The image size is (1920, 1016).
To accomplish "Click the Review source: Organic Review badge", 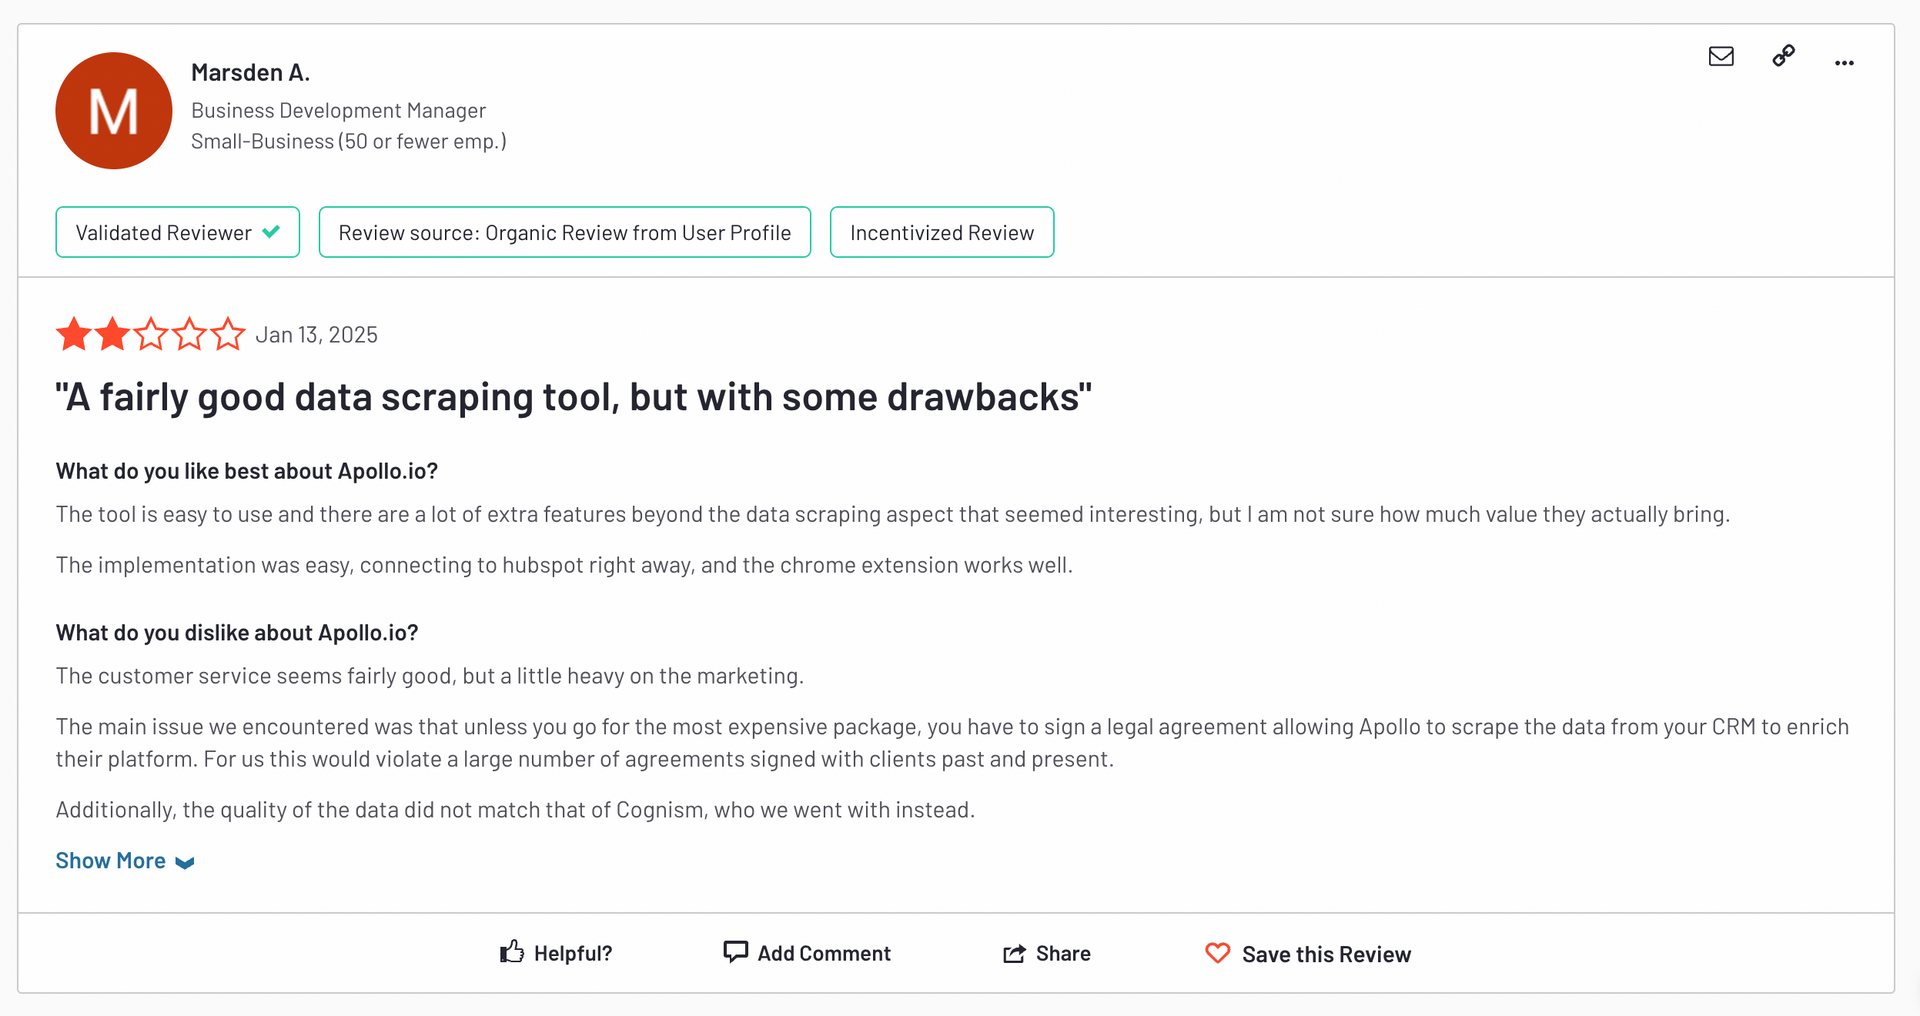I will click(x=565, y=232).
